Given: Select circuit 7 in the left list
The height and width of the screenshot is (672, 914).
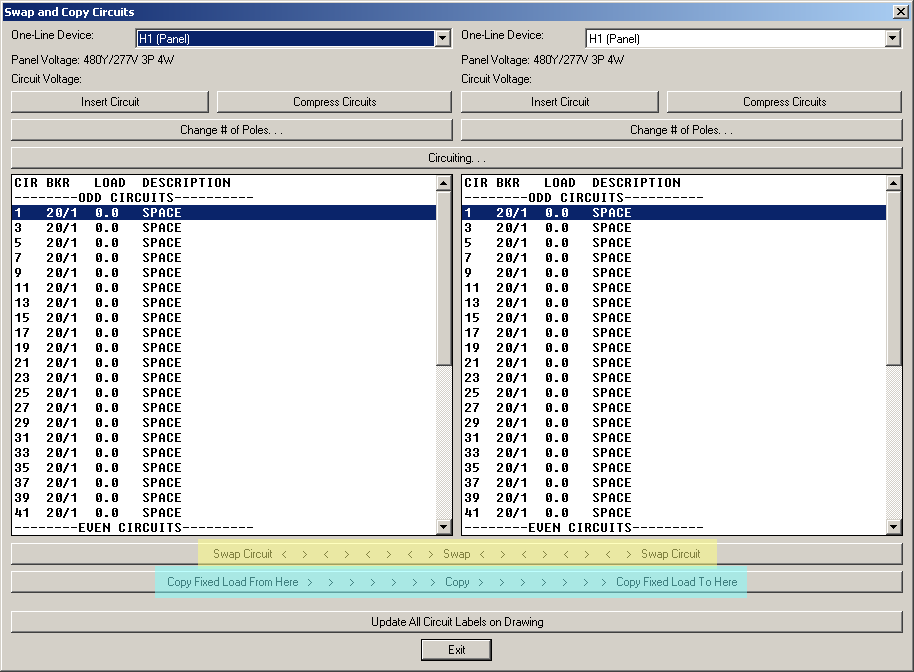Looking at the screenshot, I should coord(224,258).
